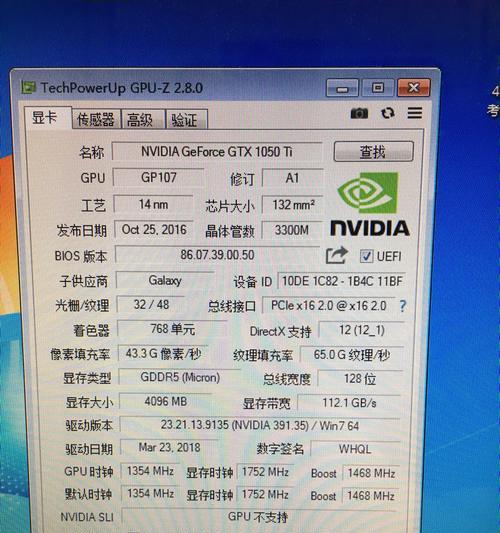Select the 验证 tab
The image size is (500, 533).
[x=186, y=120]
